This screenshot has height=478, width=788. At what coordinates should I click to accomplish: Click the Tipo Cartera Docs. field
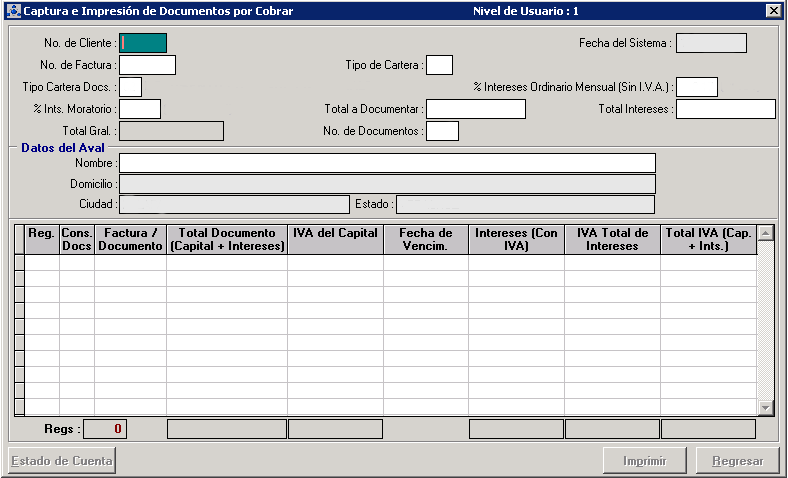tap(130, 87)
